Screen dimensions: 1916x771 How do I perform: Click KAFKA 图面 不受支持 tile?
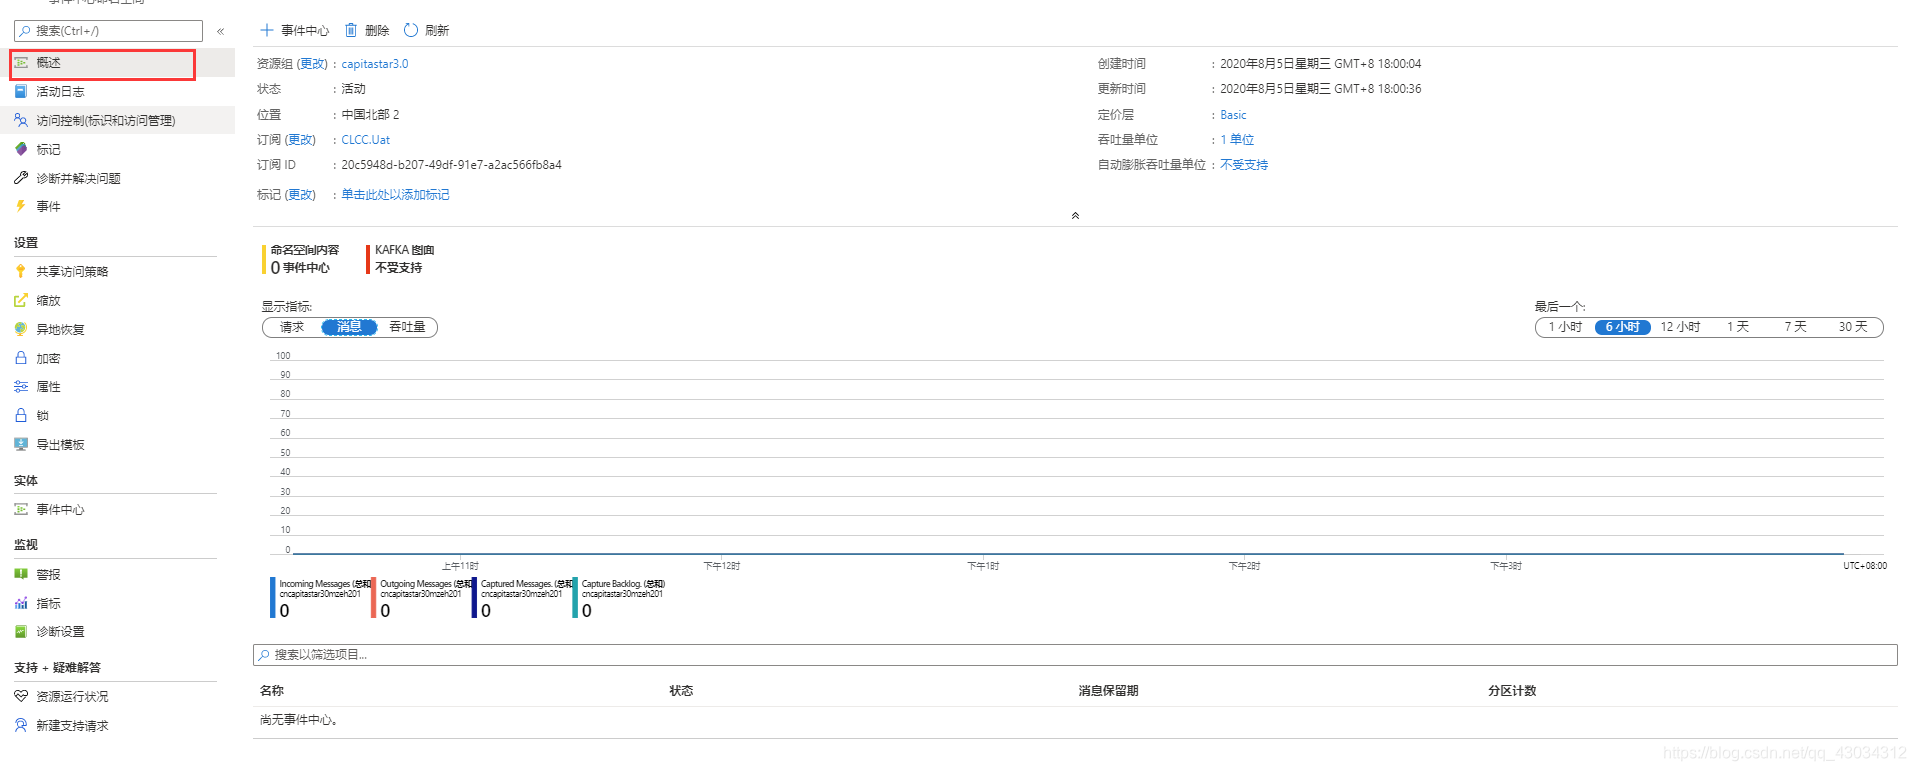[x=401, y=259]
